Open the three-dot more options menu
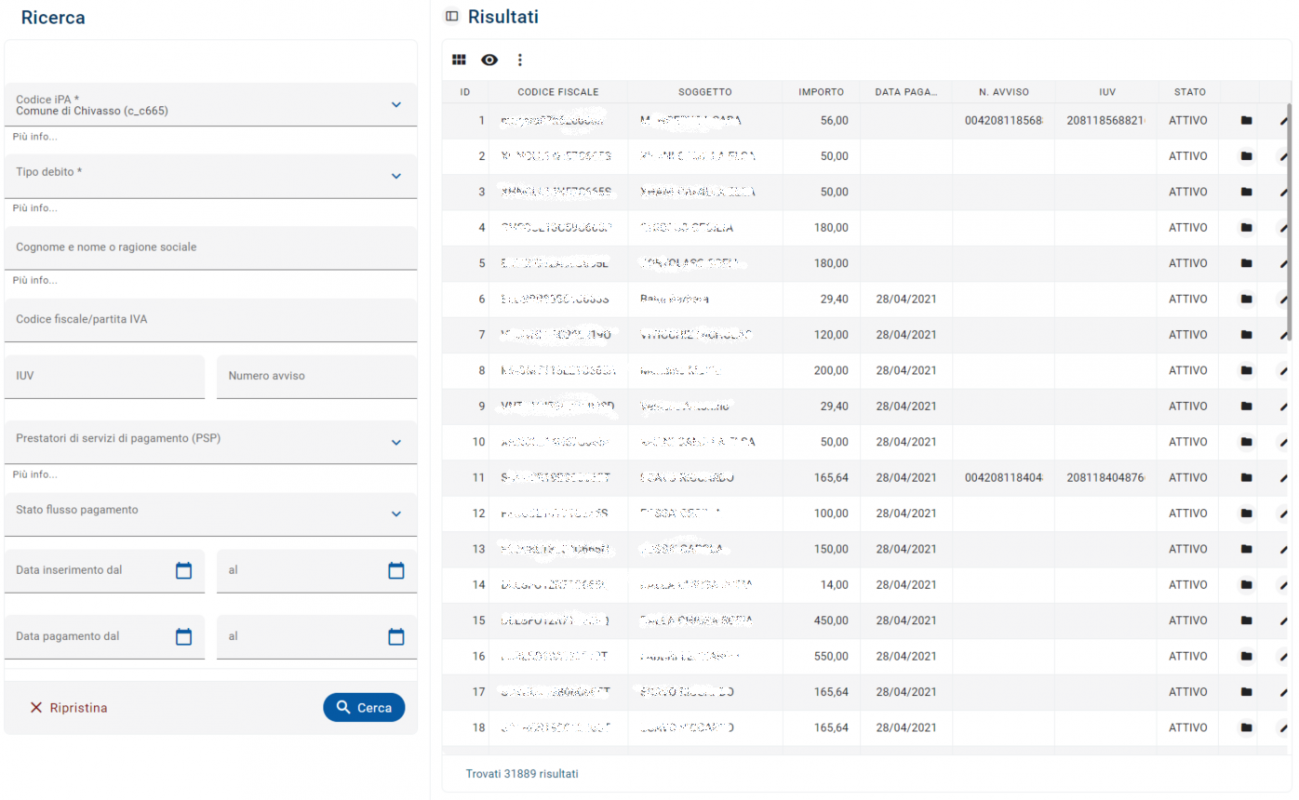Image resolution: width=1299 pixels, height=800 pixels. [520, 60]
